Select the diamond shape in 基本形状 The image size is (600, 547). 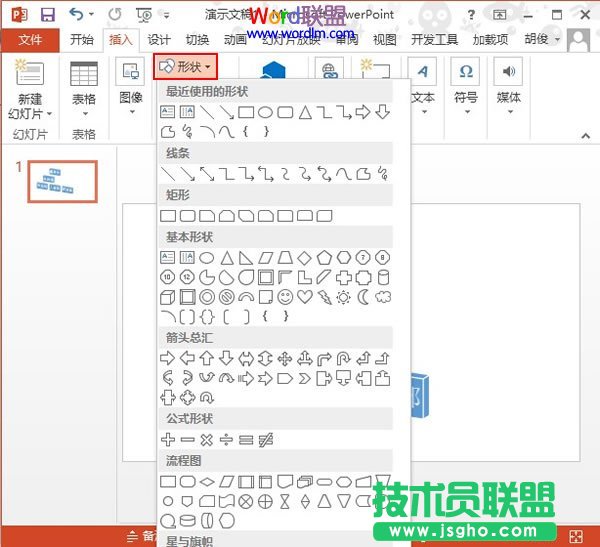(x=304, y=258)
